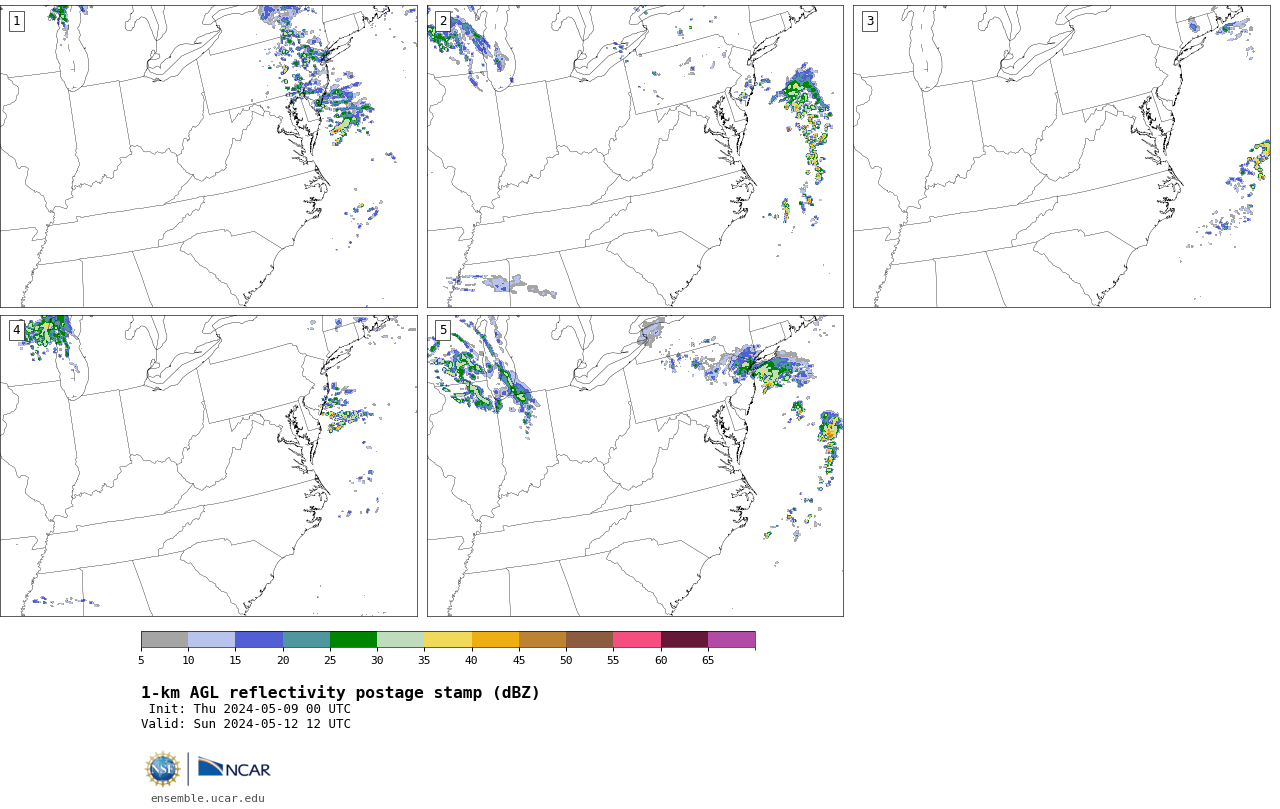Open ensemble member 4 reflectivity map
This screenshot has width=1280, height=809.
(208, 466)
